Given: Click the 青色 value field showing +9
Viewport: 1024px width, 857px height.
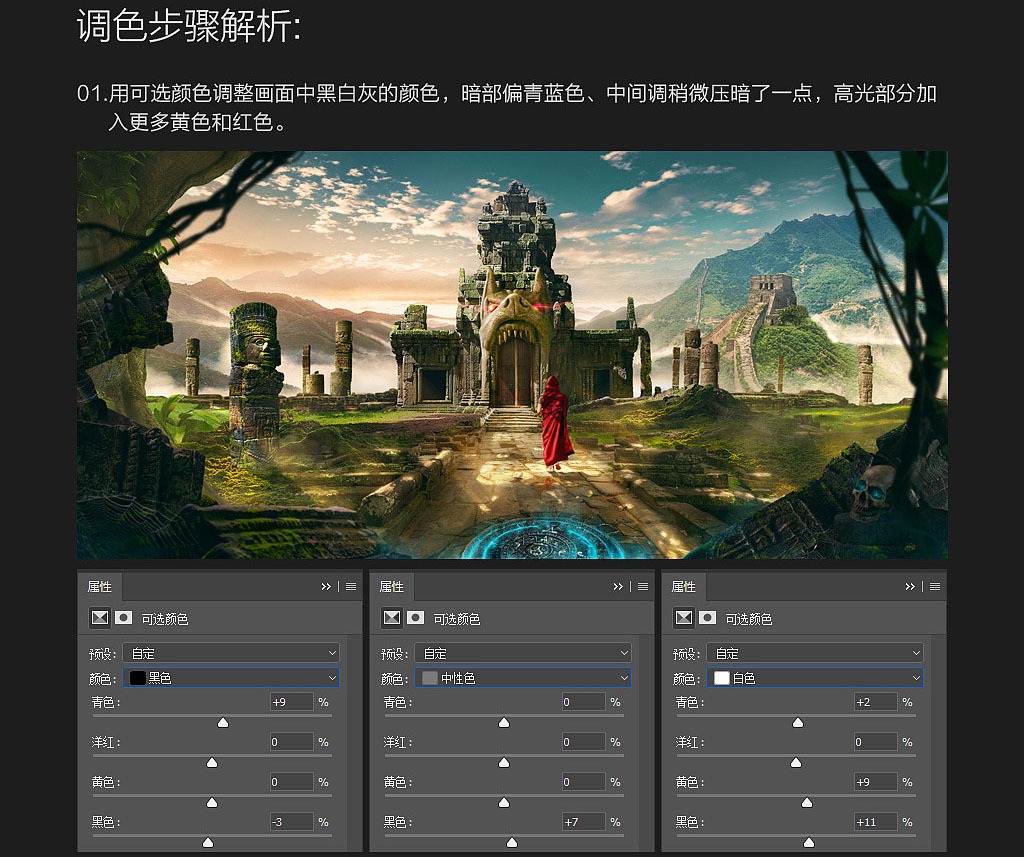Looking at the screenshot, I should click(x=291, y=702).
